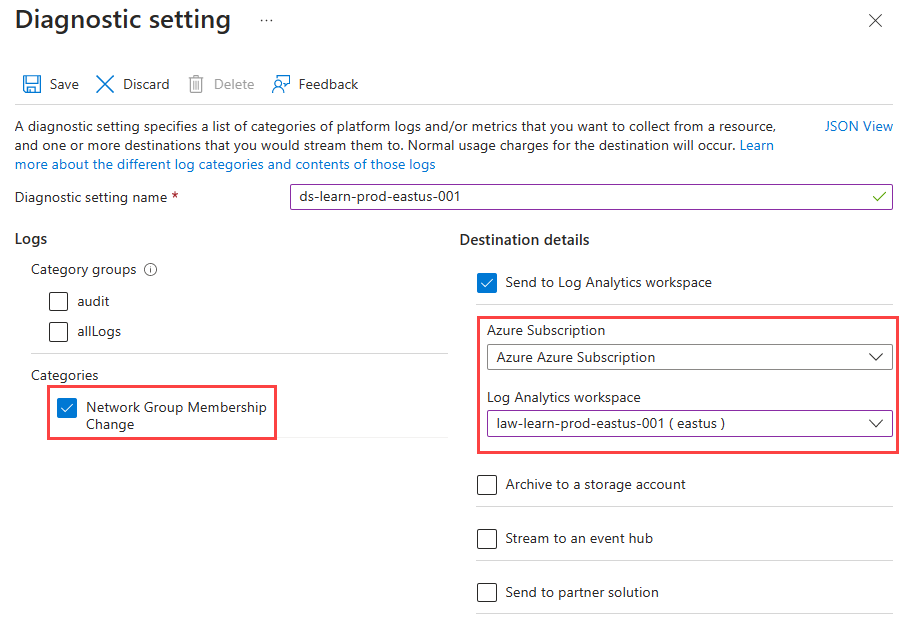Close the Diagnostic setting pane
The image size is (905, 632).
pyautogui.click(x=875, y=20)
